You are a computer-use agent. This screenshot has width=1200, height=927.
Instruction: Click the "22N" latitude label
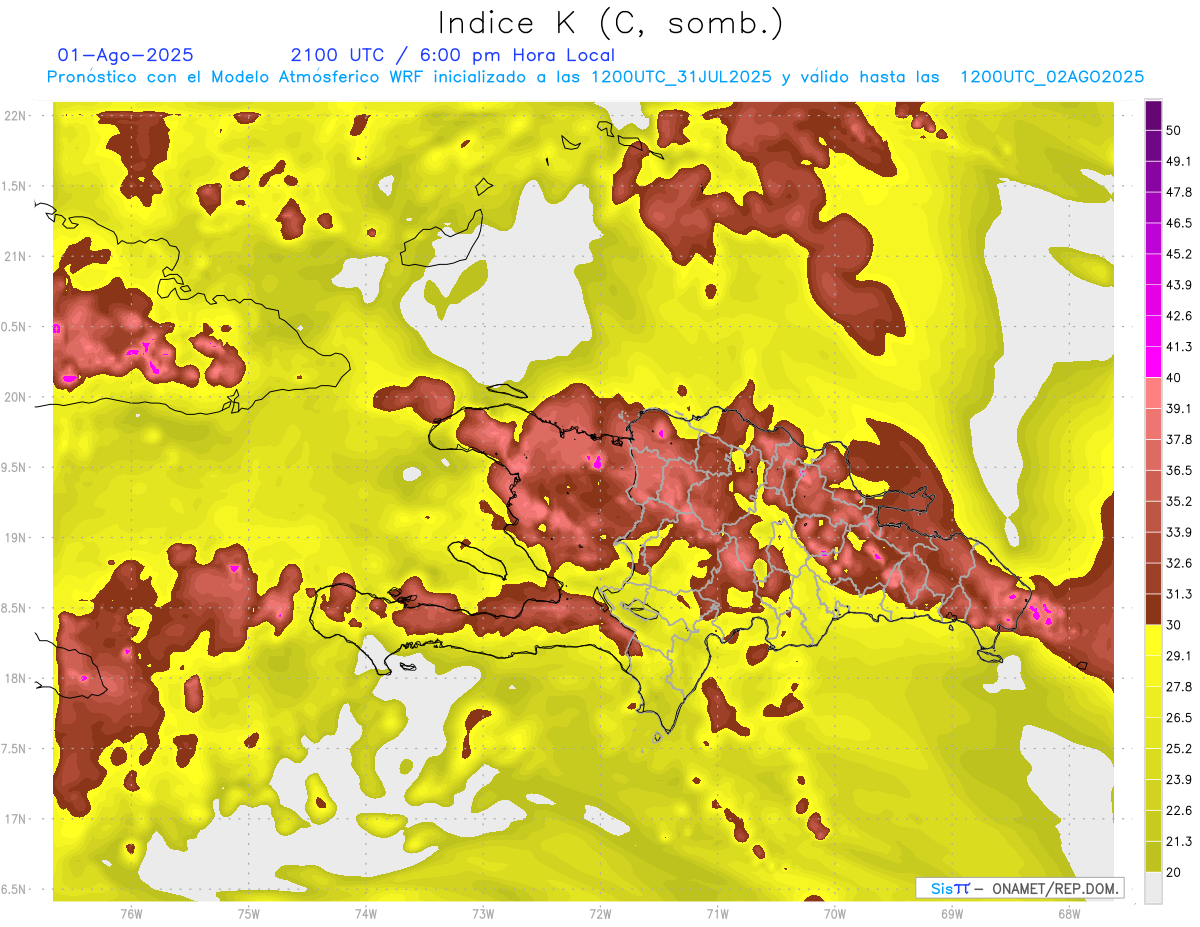[15, 116]
